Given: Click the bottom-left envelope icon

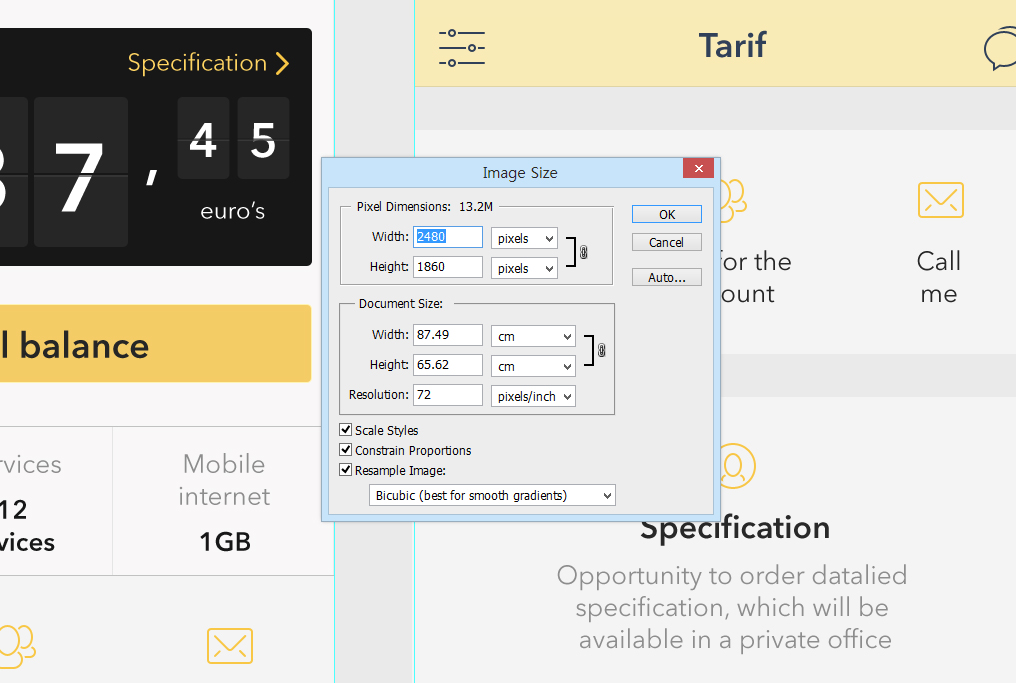Looking at the screenshot, I should click(x=230, y=645).
